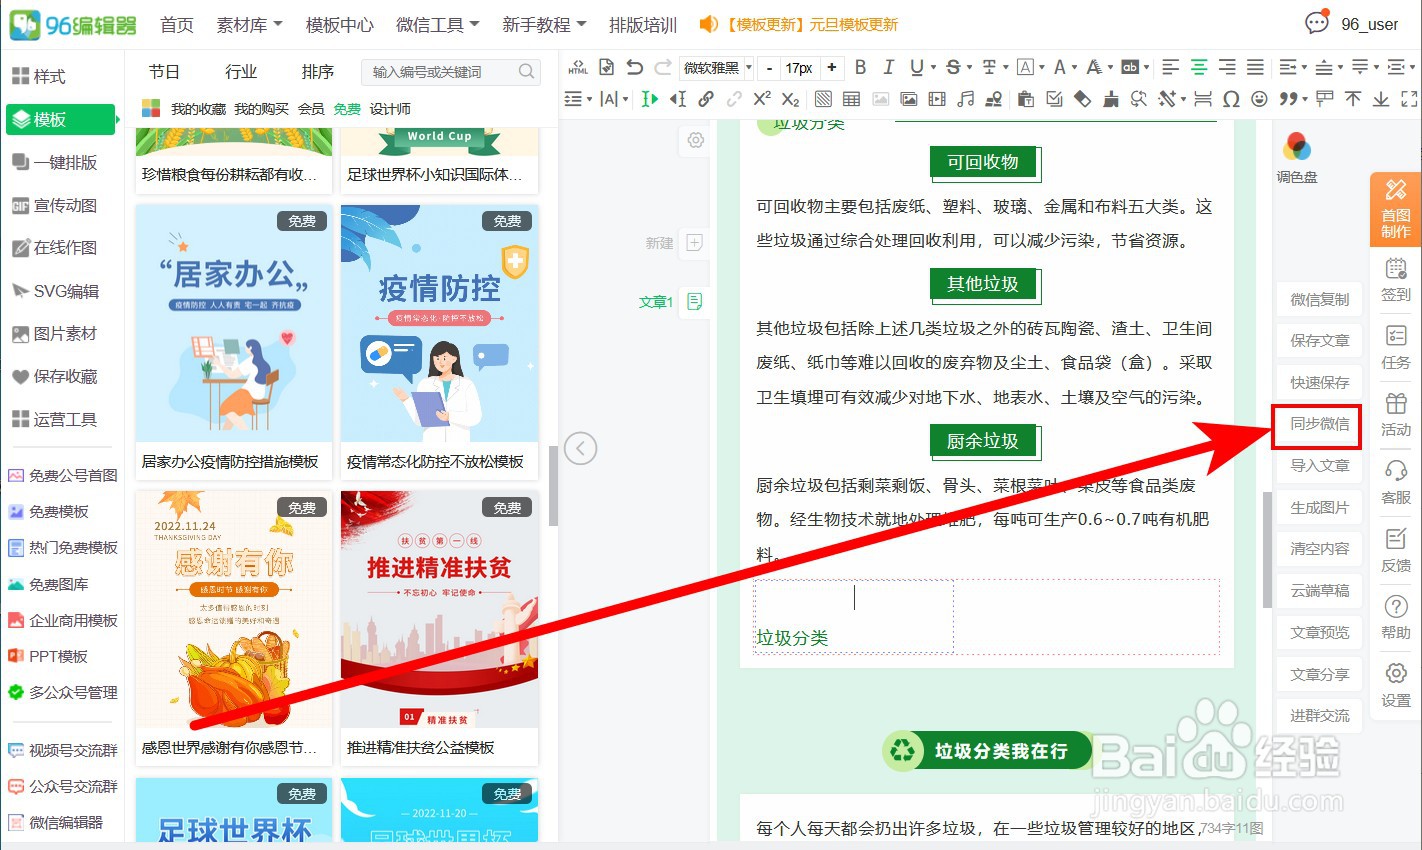Toggle strikethrough formatting
This screenshot has height=850, width=1422.
[953, 67]
